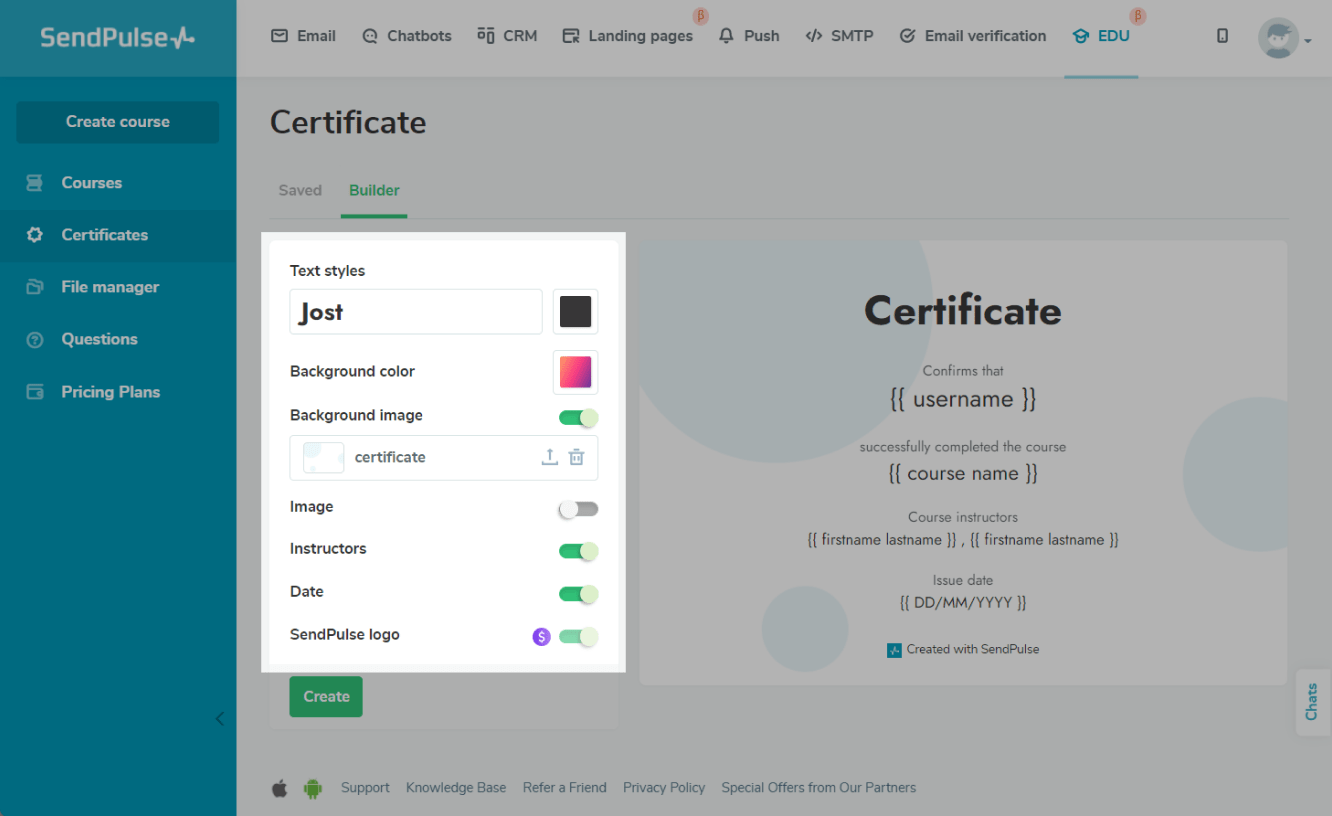Open the Jost font dropdown

coord(416,312)
